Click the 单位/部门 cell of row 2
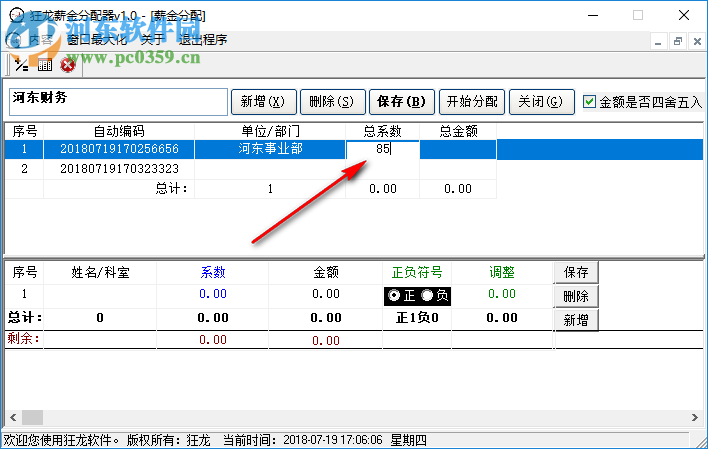708x449 pixels. (x=270, y=169)
